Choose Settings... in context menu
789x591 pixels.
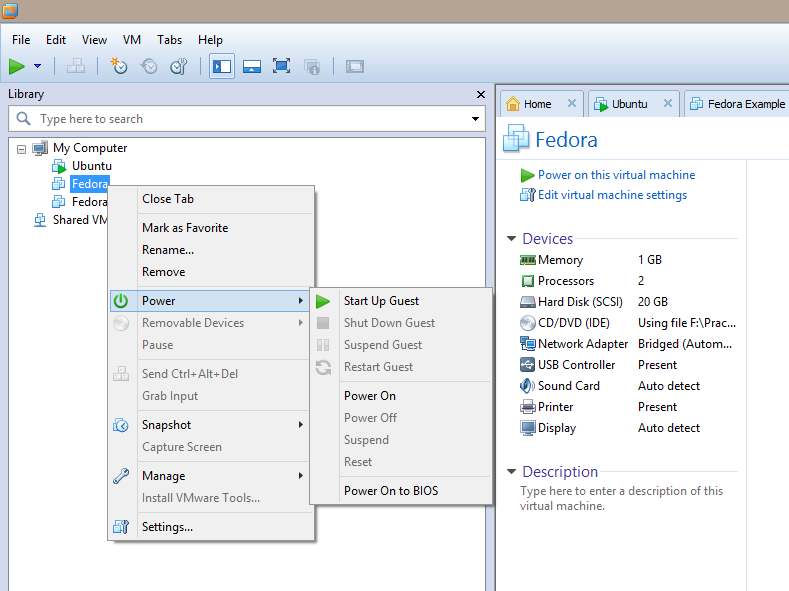coord(211,527)
